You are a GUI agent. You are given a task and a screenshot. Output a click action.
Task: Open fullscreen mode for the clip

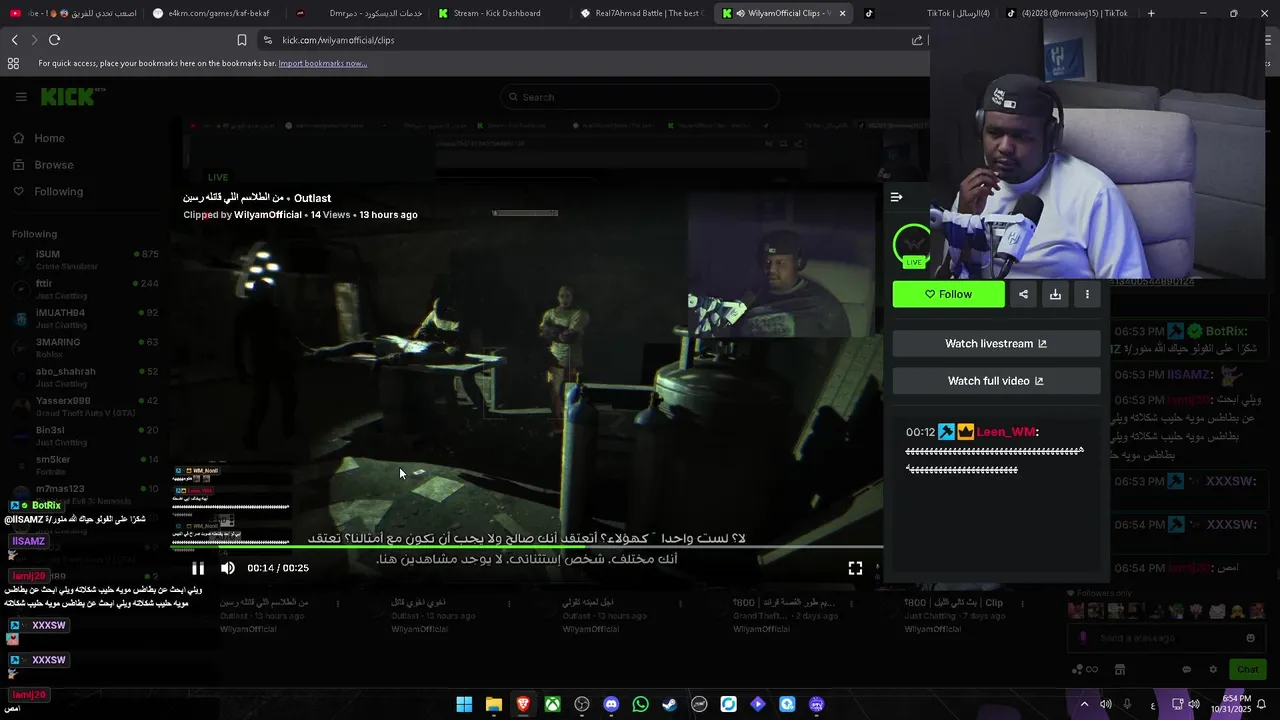(x=855, y=568)
